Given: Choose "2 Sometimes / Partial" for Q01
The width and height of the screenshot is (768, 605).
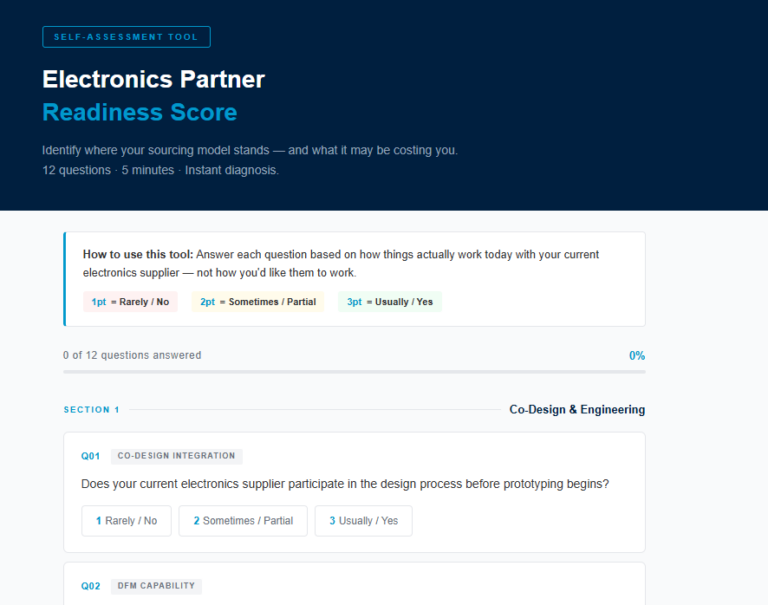Looking at the screenshot, I should click(x=243, y=521).
